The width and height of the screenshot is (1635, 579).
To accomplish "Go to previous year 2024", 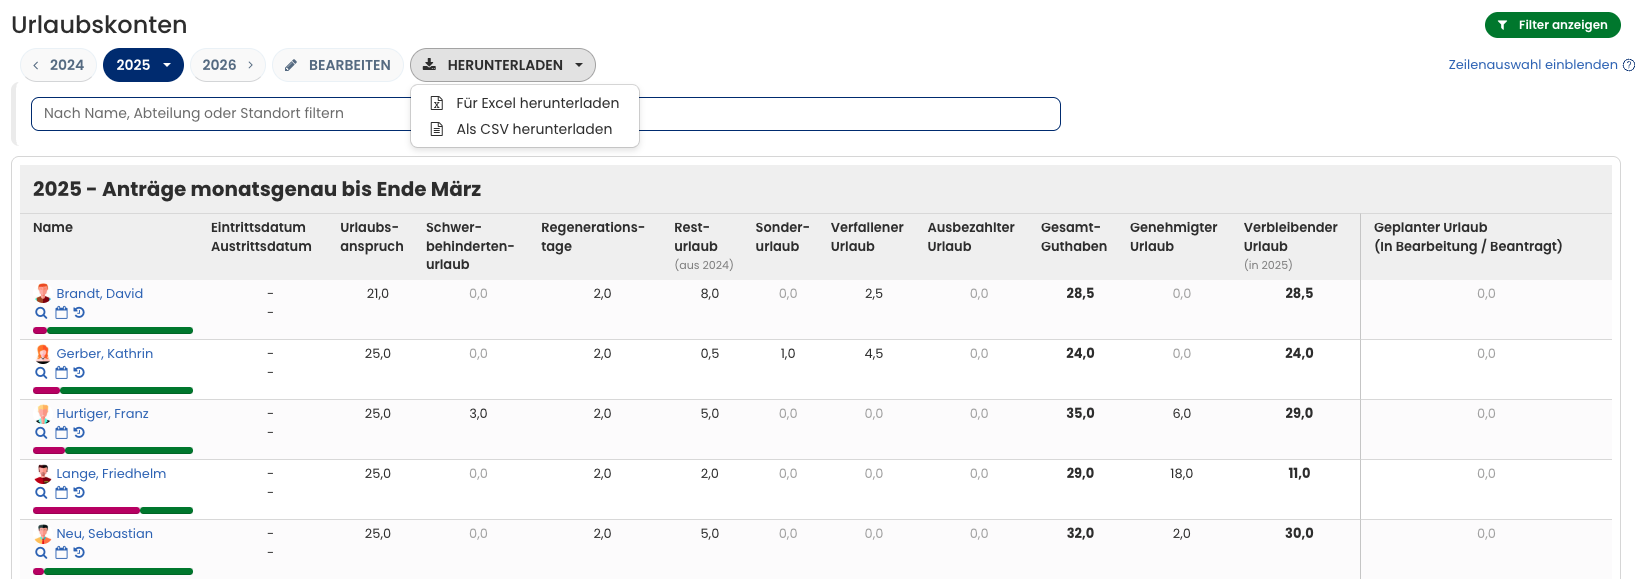I will (58, 65).
